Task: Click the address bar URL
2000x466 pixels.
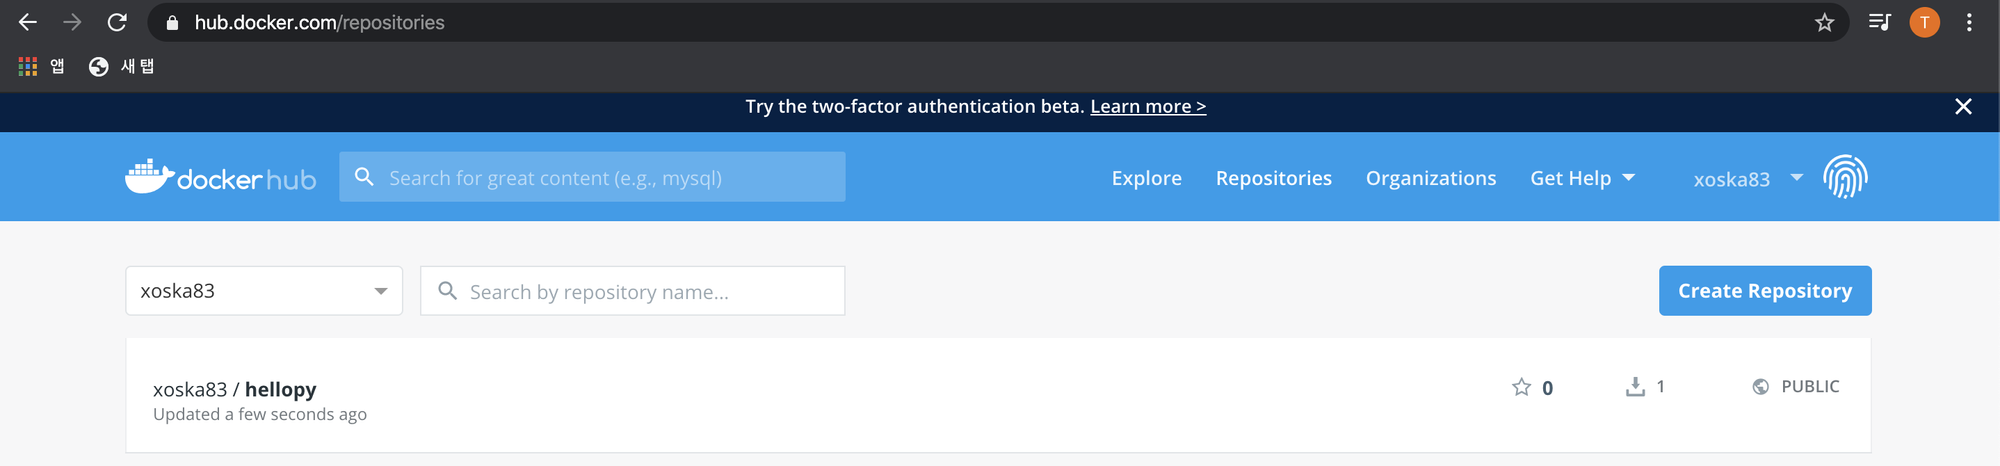Action: coord(319,22)
